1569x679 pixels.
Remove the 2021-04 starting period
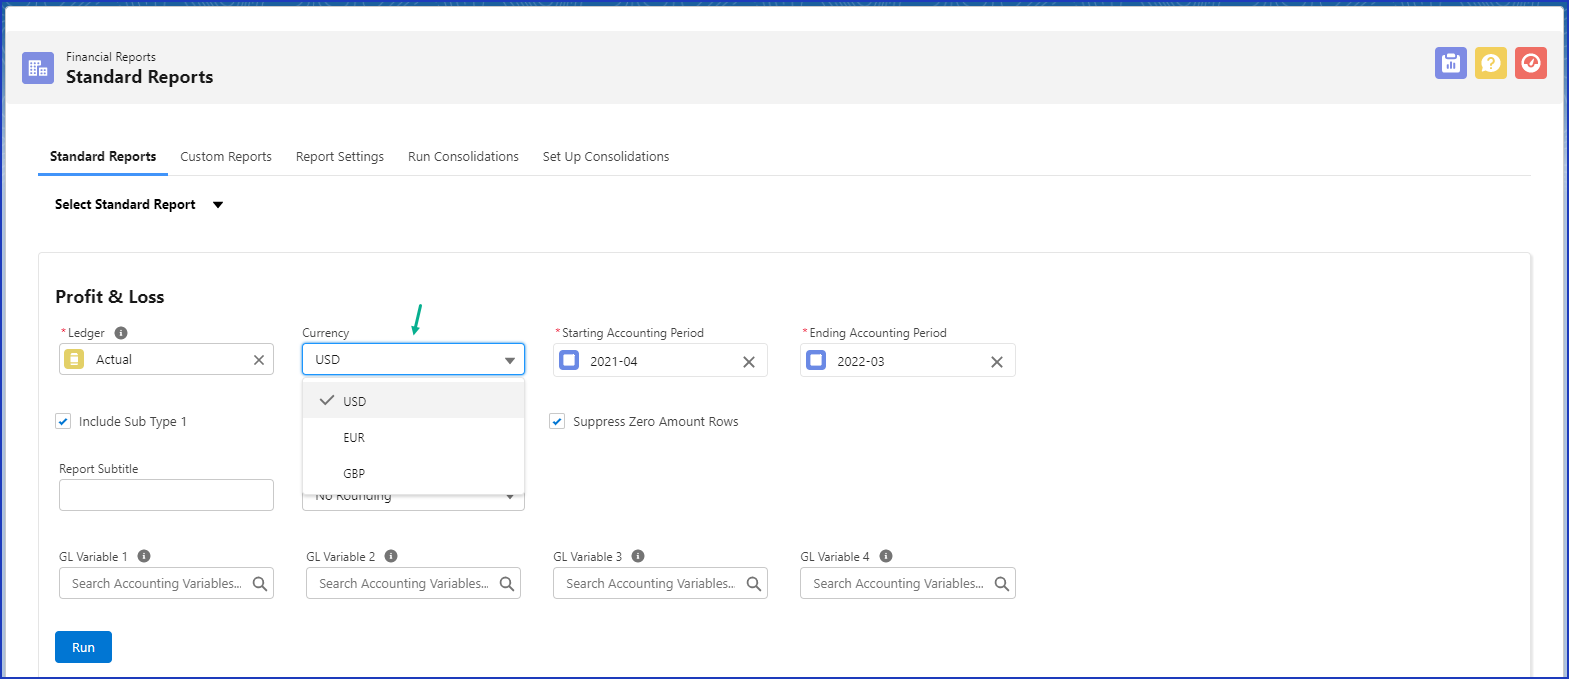pos(748,362)
